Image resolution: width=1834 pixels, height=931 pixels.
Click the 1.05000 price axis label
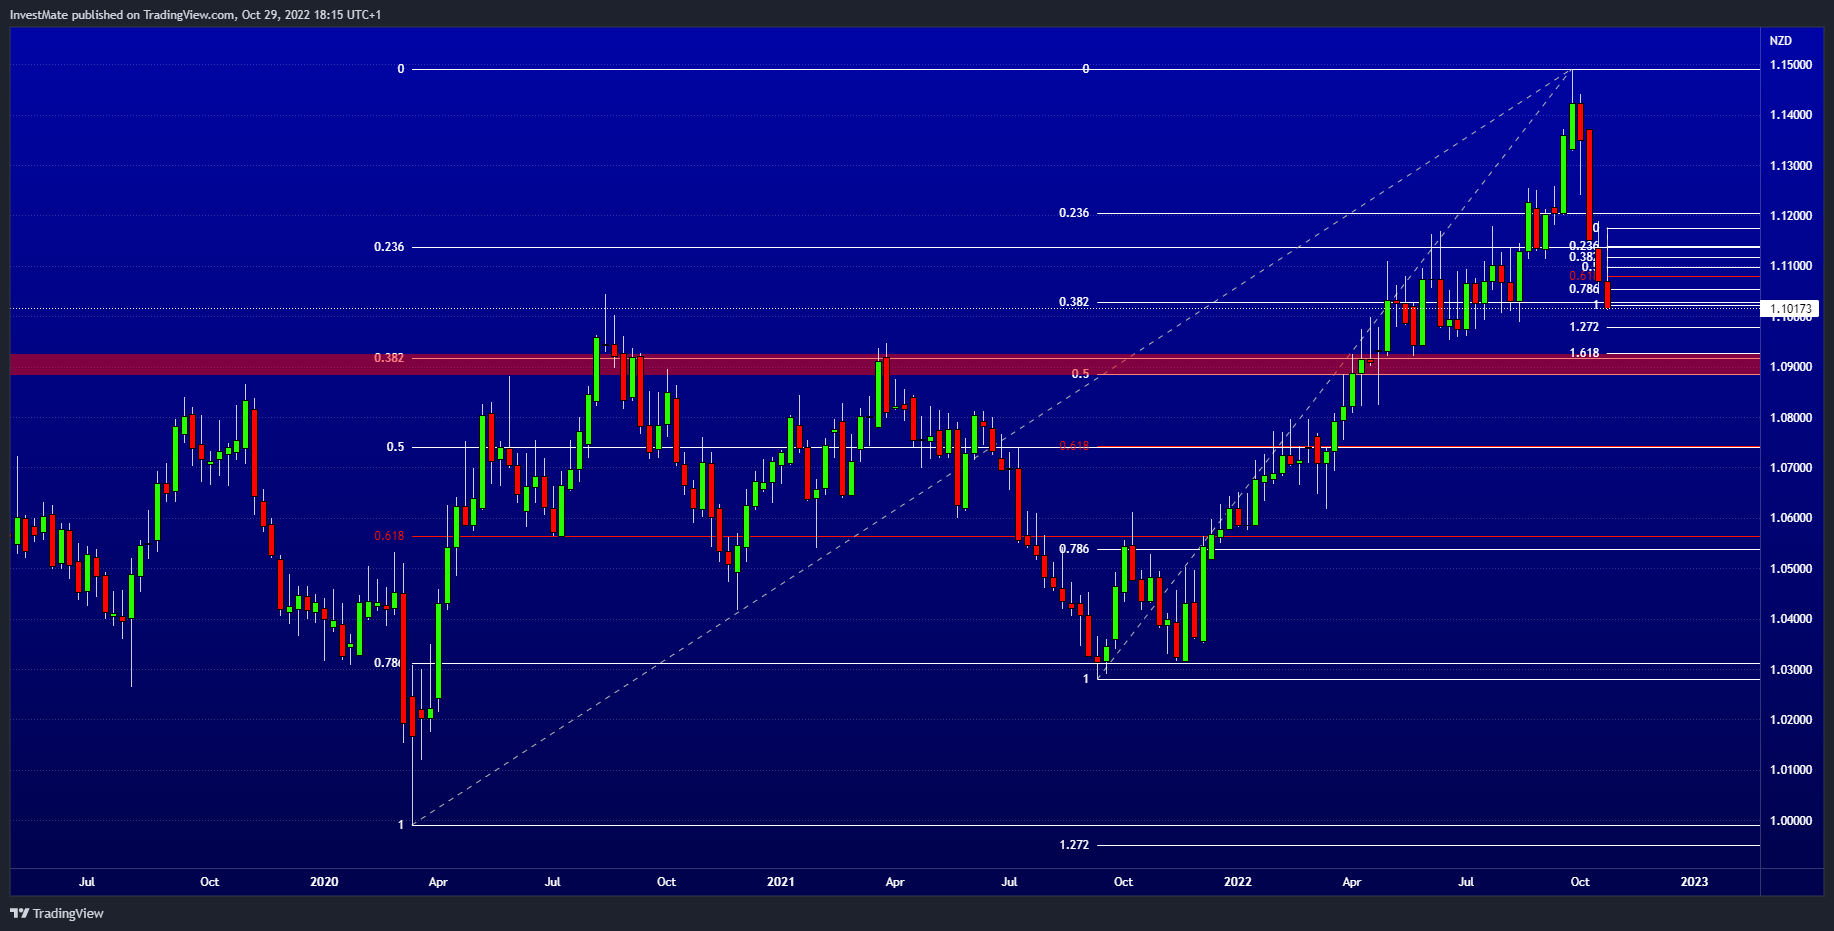[1791, 569]
